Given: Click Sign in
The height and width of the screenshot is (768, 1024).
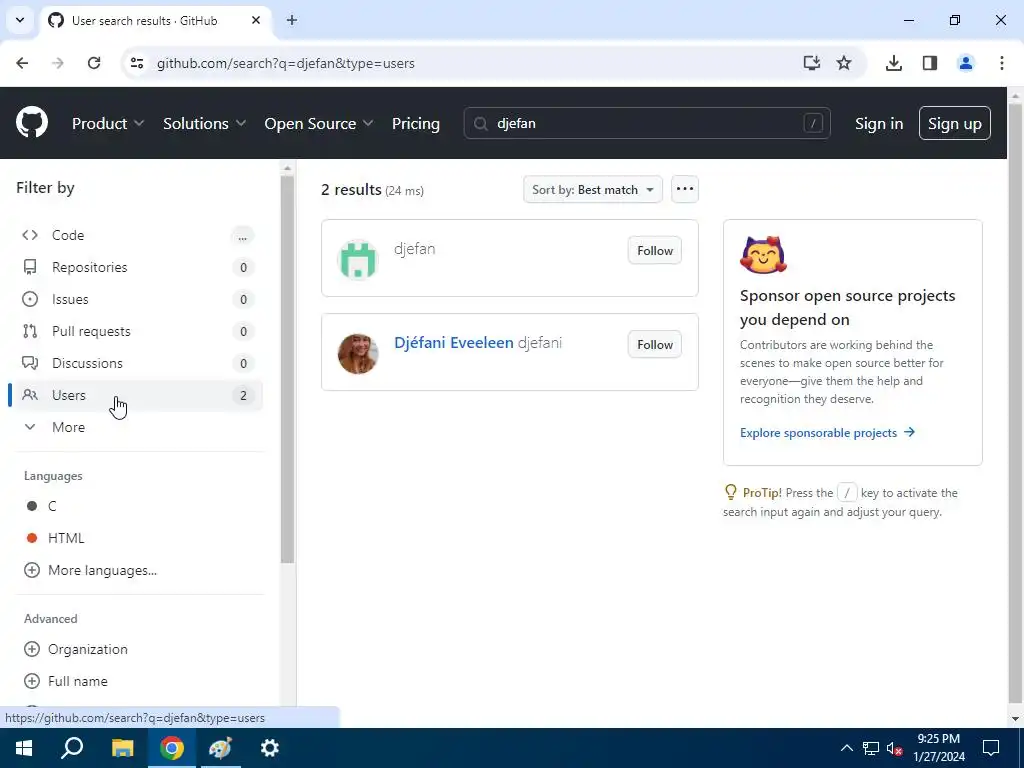Looking at the screenshot, I should (879, 123).
